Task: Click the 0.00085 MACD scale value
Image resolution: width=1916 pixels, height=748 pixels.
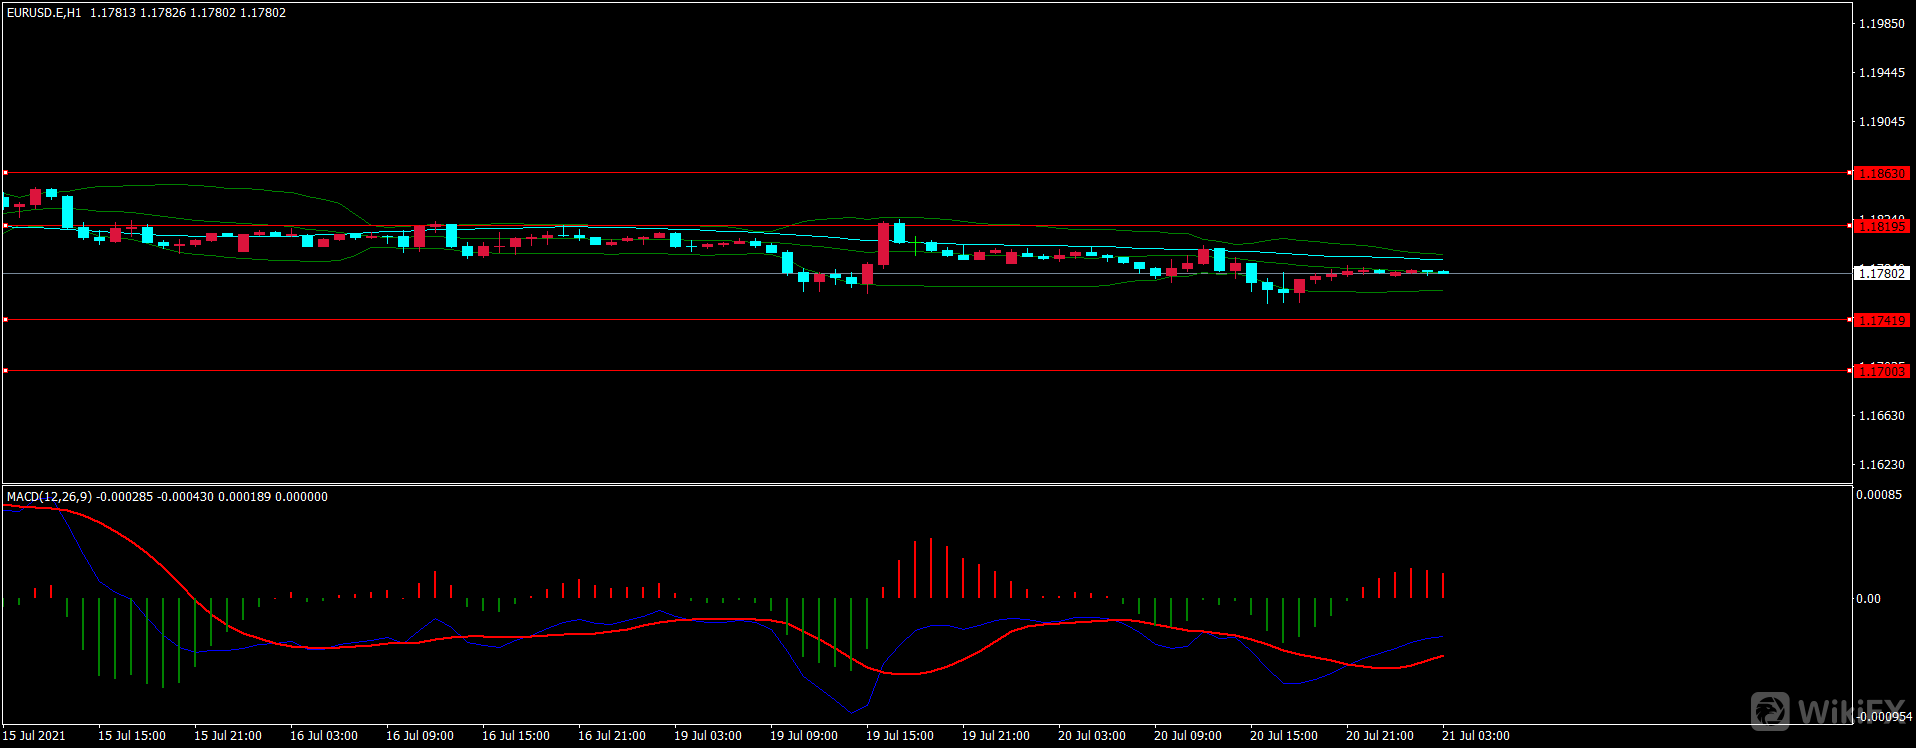Action: 1879,495
